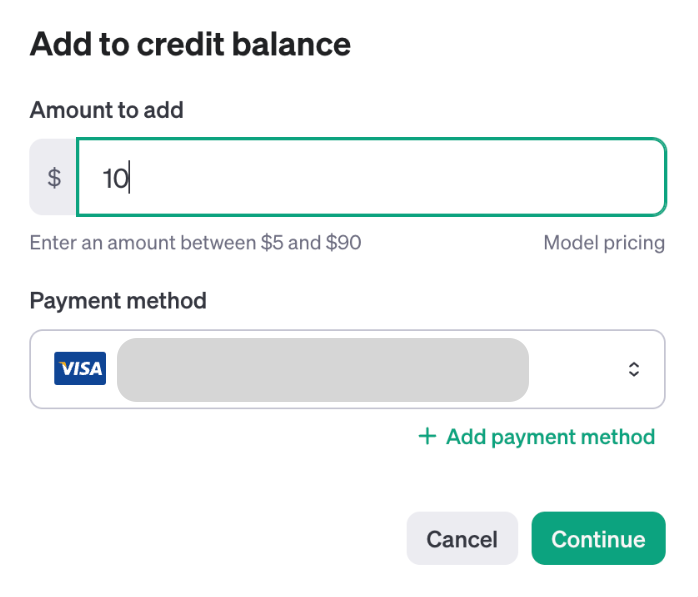Click the Add to credit balance heading
Screen dimensions: 698x597
point(190,44)
